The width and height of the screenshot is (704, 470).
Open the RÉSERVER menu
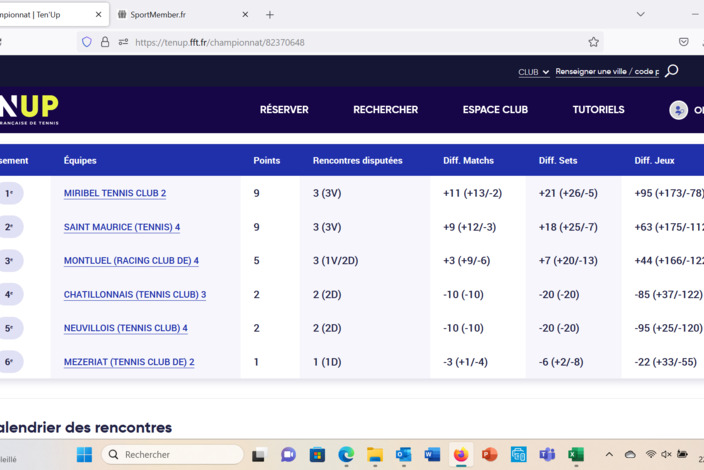(284, 110)
